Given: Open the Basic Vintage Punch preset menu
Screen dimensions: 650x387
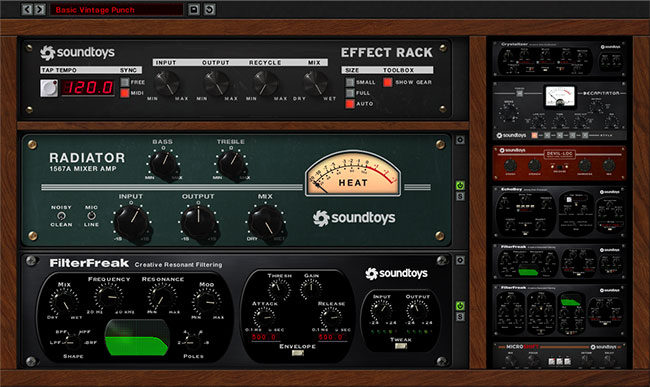Looking at the screenshot, I should 116,10.
